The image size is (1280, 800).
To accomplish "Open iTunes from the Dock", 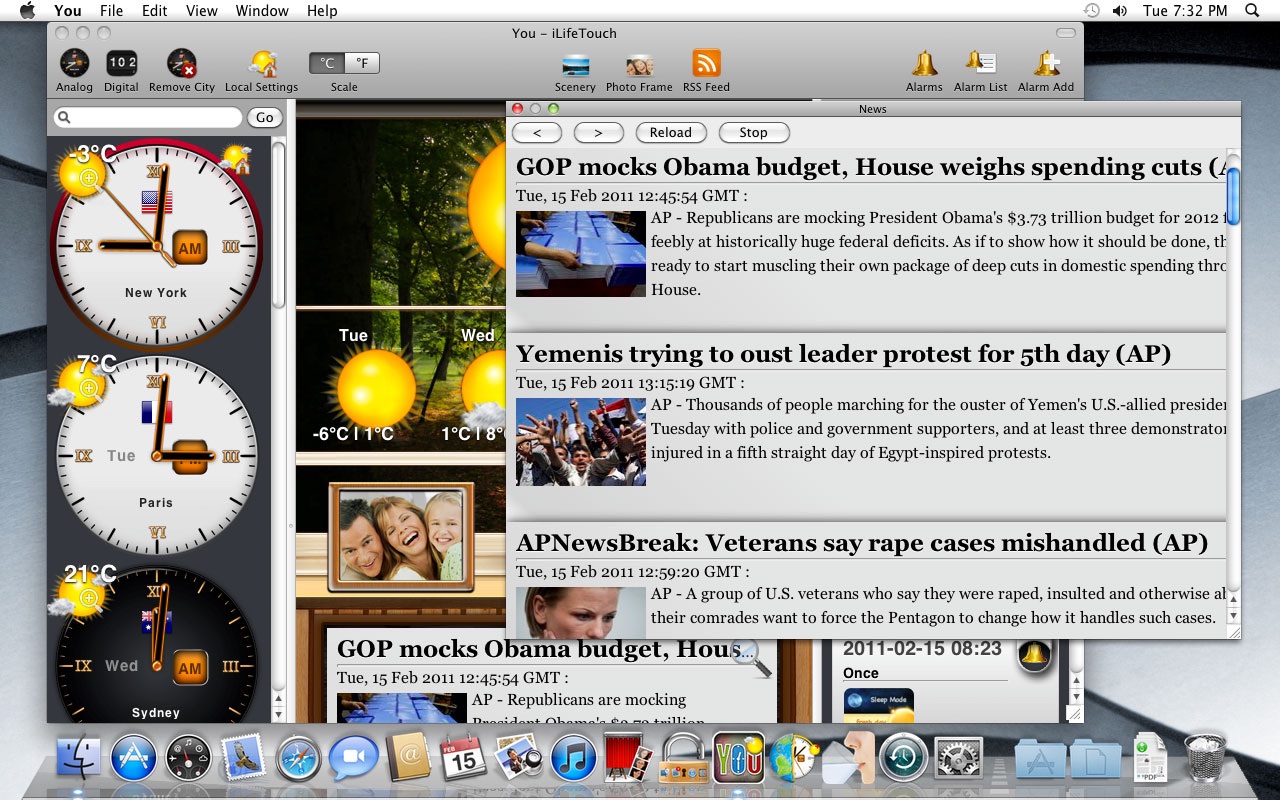I will (573, 757).
